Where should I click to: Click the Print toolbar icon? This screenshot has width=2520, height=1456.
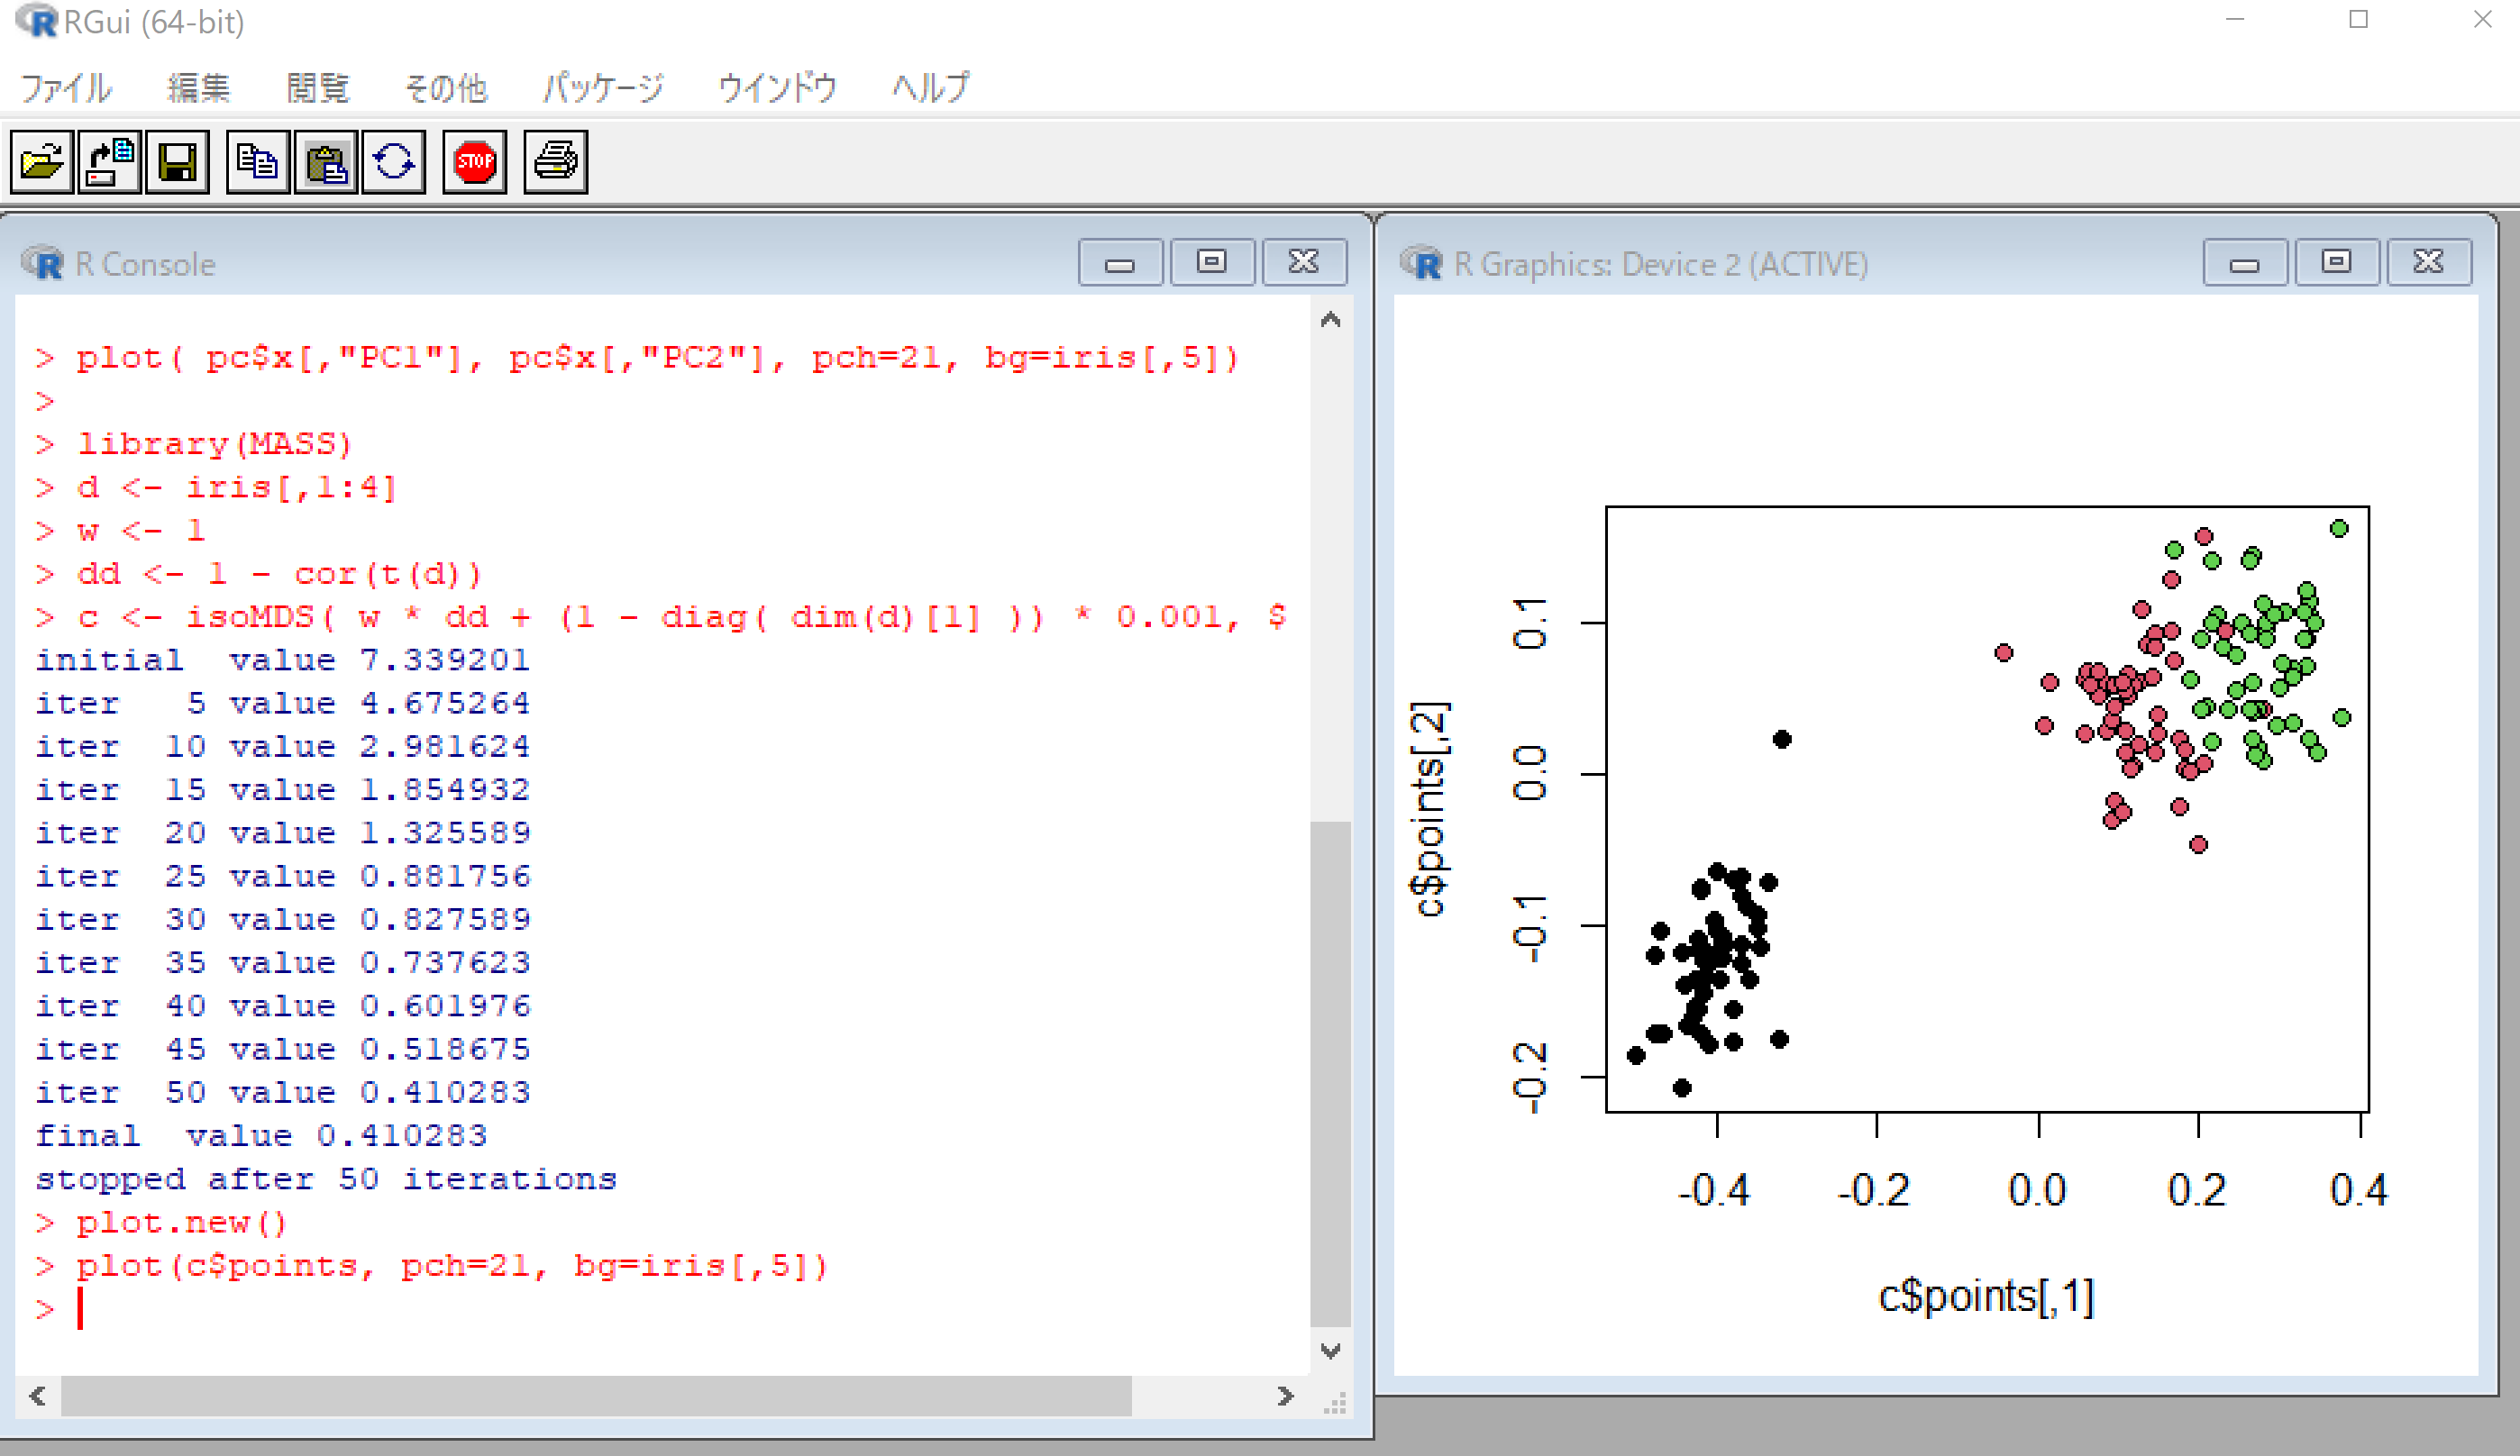pos(556,161)
